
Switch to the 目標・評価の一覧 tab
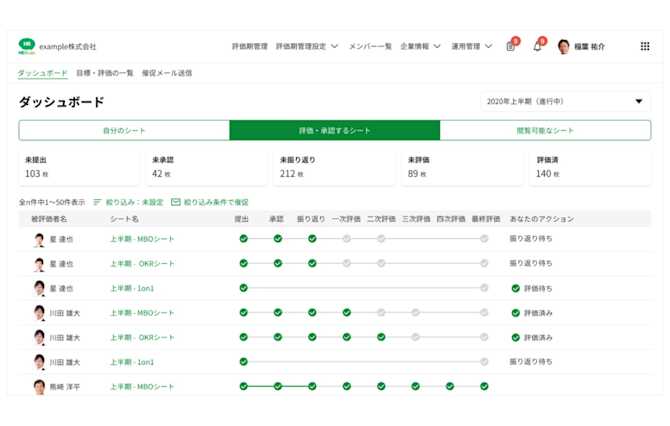pyautogui.click(x=105, y=73)
